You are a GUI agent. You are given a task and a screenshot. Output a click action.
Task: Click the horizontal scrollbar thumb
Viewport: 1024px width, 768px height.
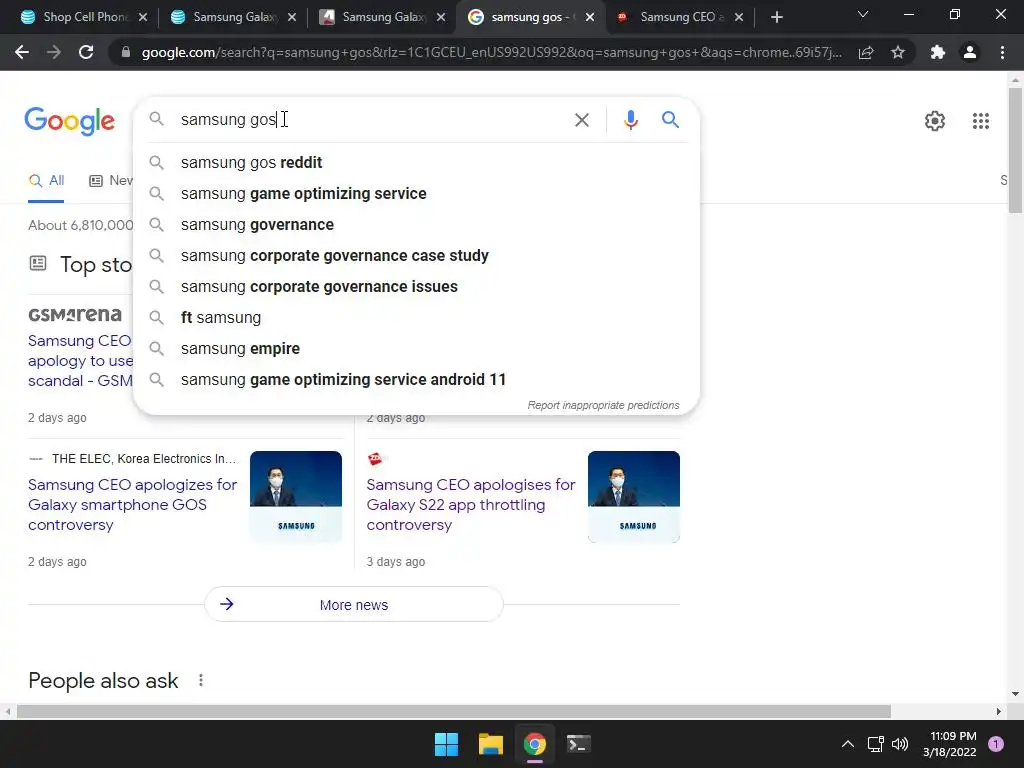pos(454,711)
